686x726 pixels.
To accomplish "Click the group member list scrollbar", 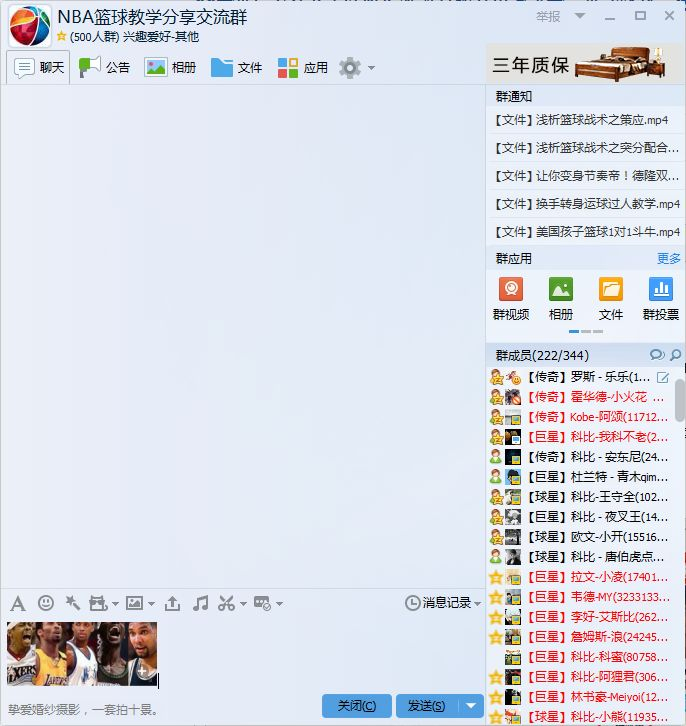I will pyautogui.click(x=680, y=400).
